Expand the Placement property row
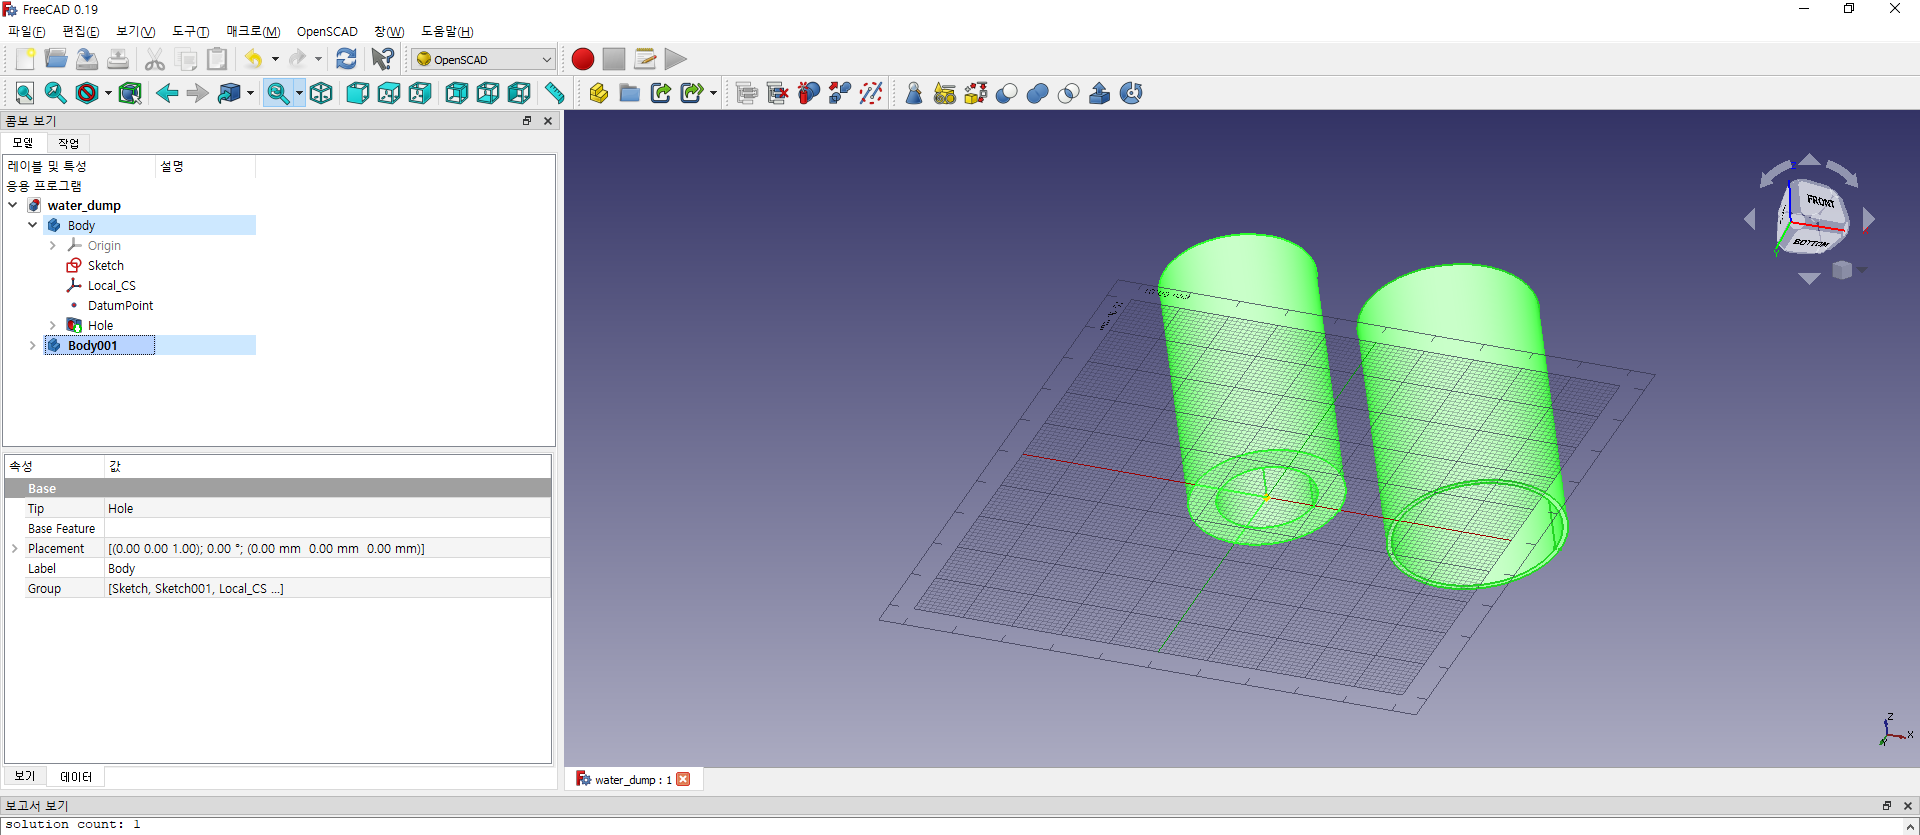The width and height of the screenshot is (1920, 835). pos(15,548)
